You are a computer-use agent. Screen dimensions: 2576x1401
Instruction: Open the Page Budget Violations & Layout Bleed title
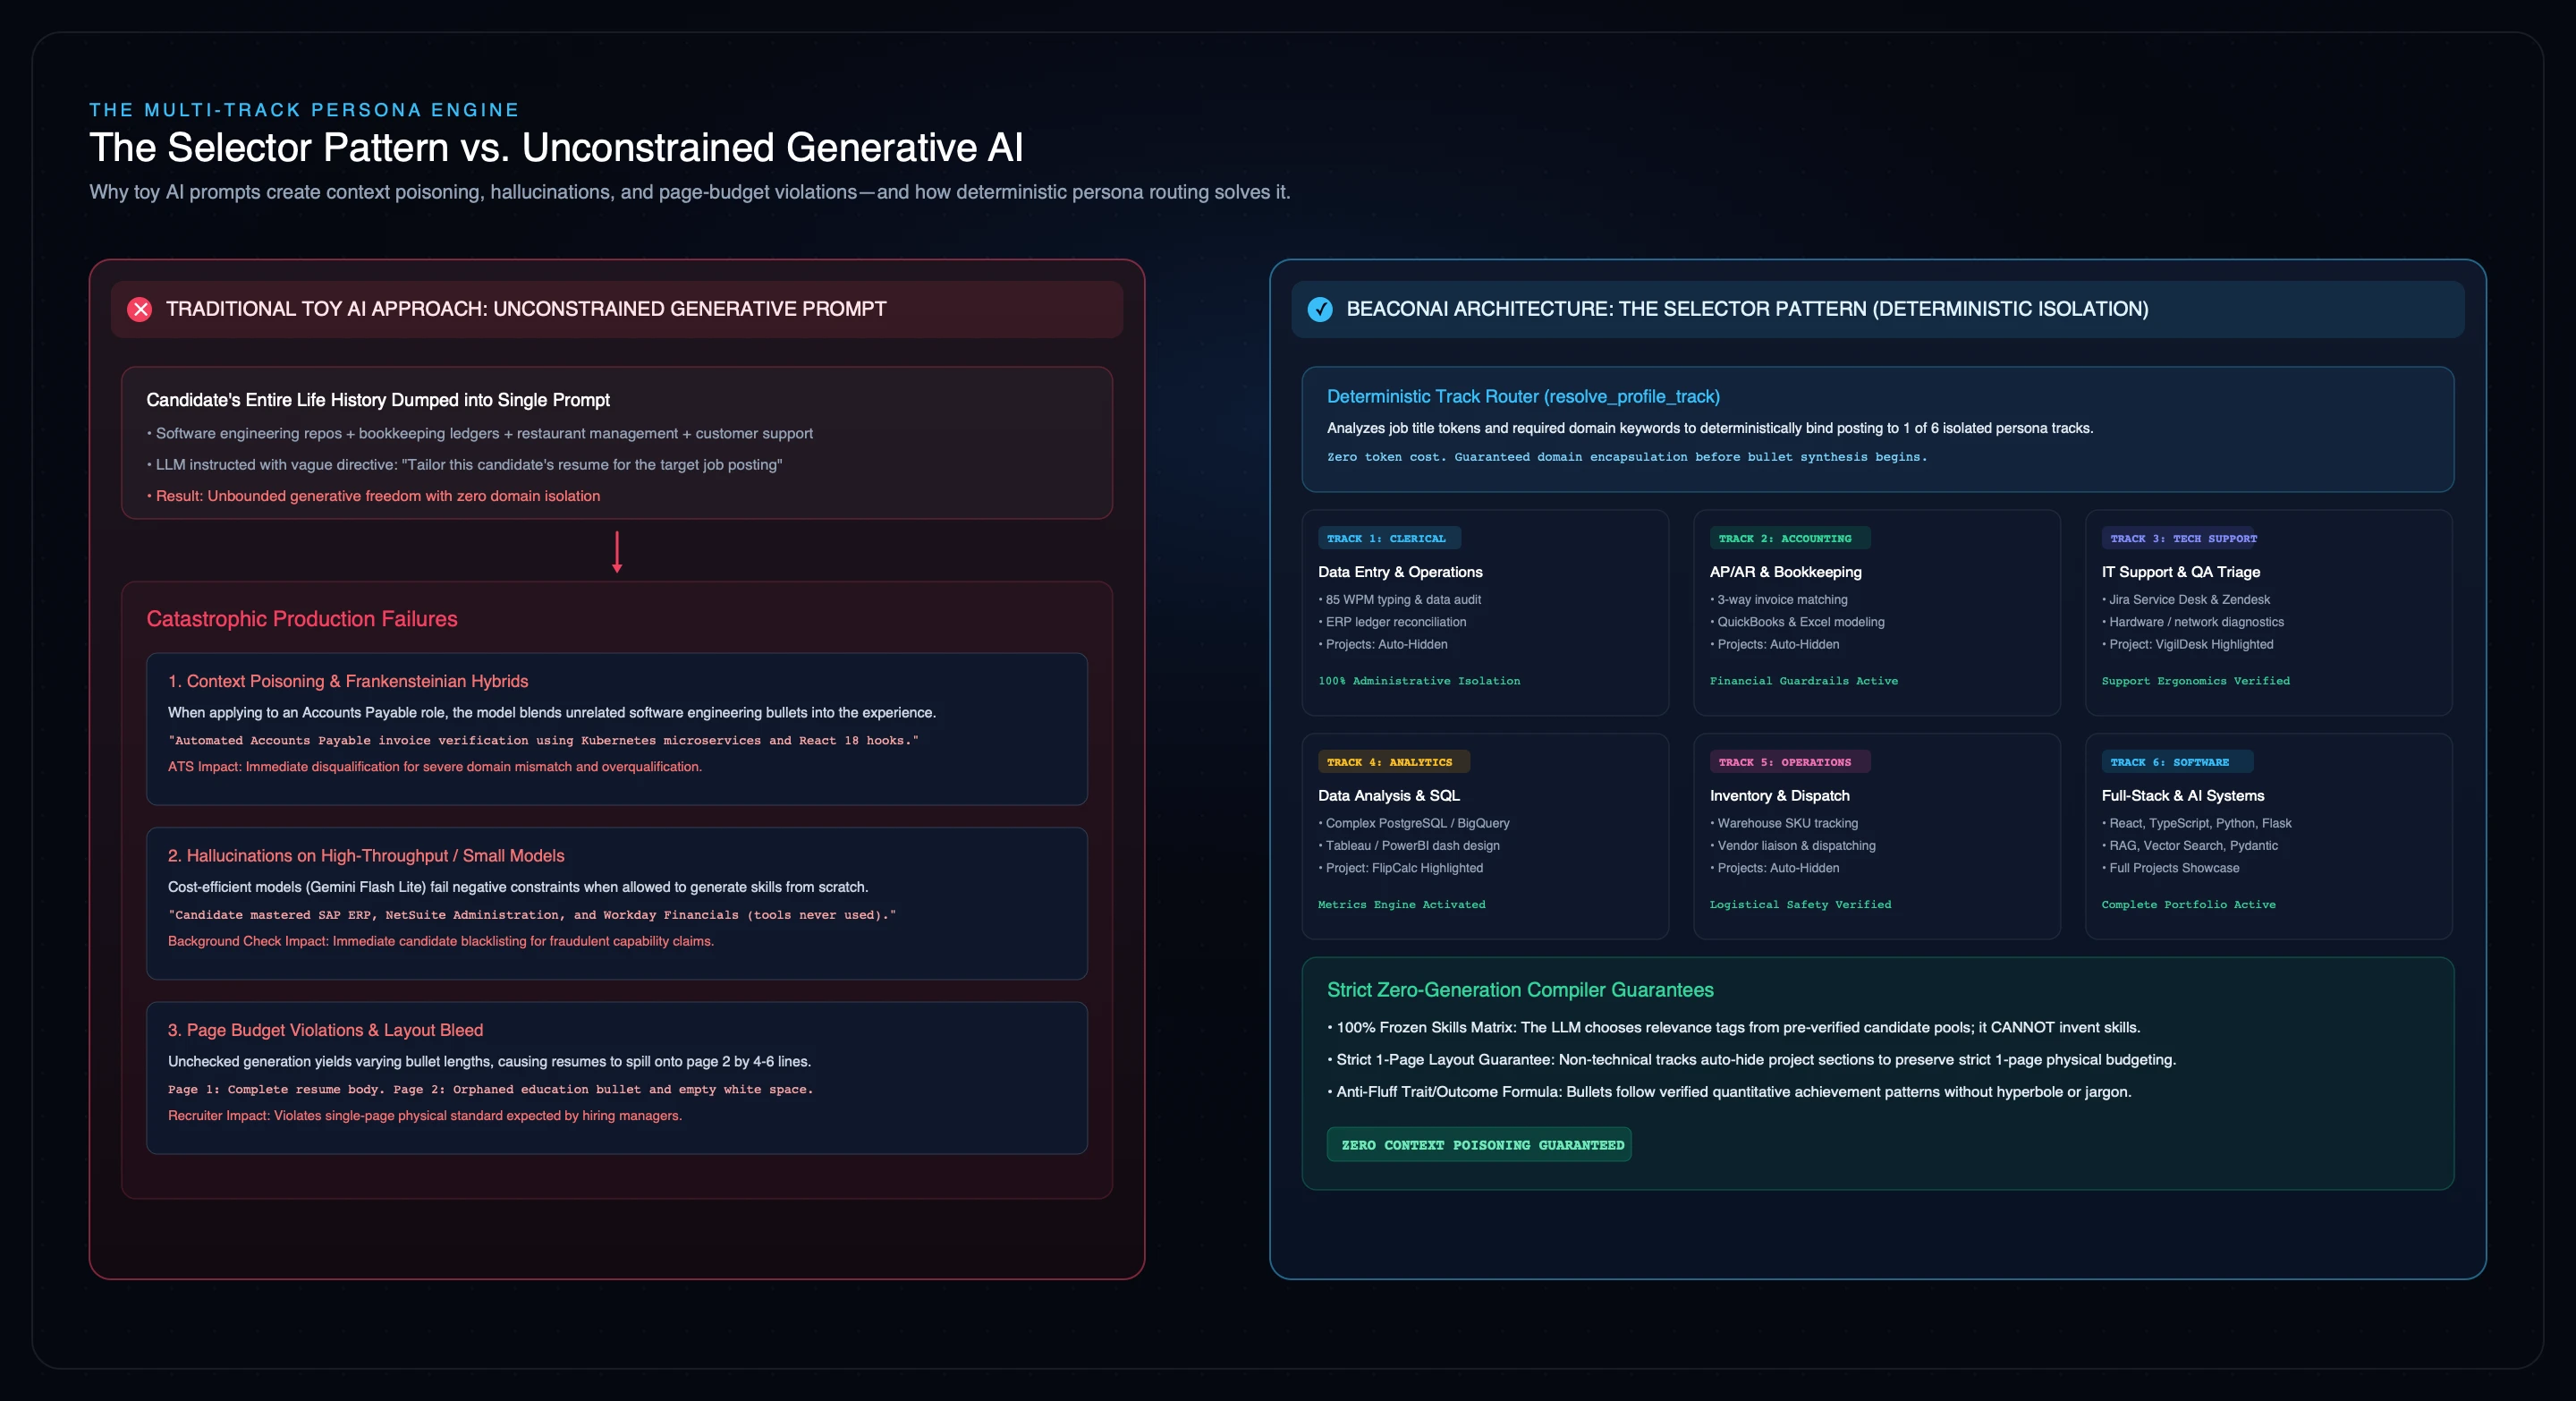click(x=325, y=1030)
